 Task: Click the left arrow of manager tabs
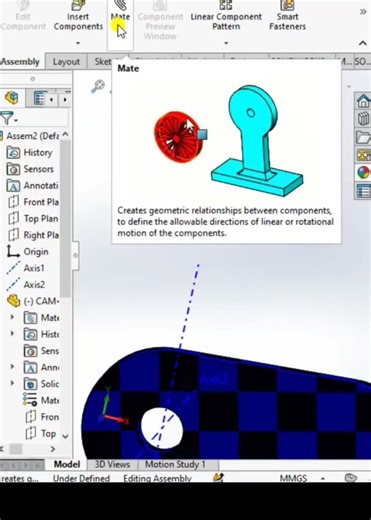(x=51, y=100)
